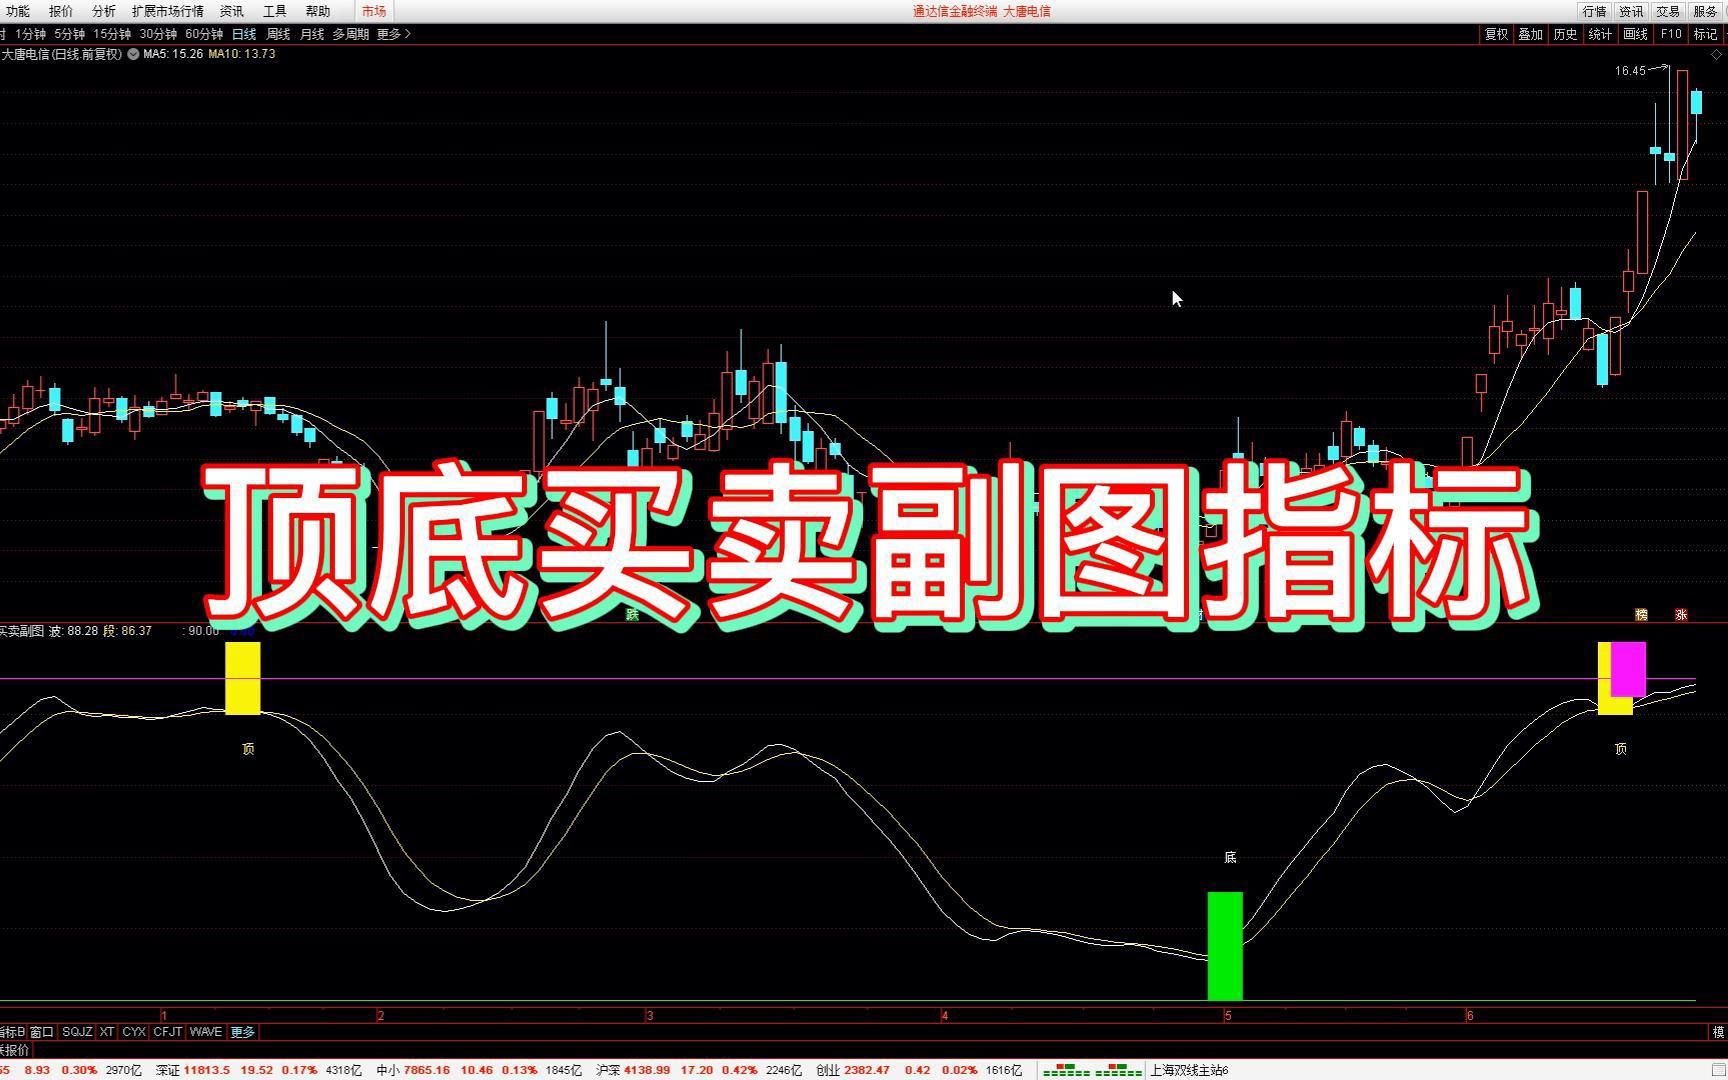
Task: Switch to 15分钟 chart period
Action: [112, 34]
